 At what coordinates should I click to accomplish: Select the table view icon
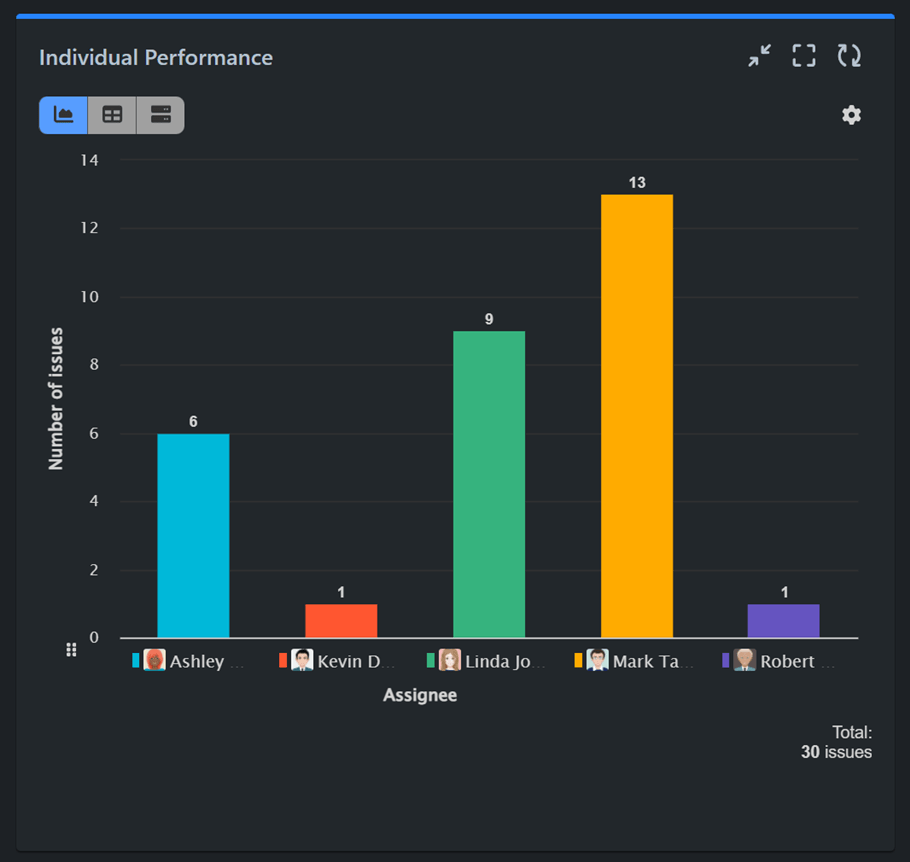[x=111, y=115]
